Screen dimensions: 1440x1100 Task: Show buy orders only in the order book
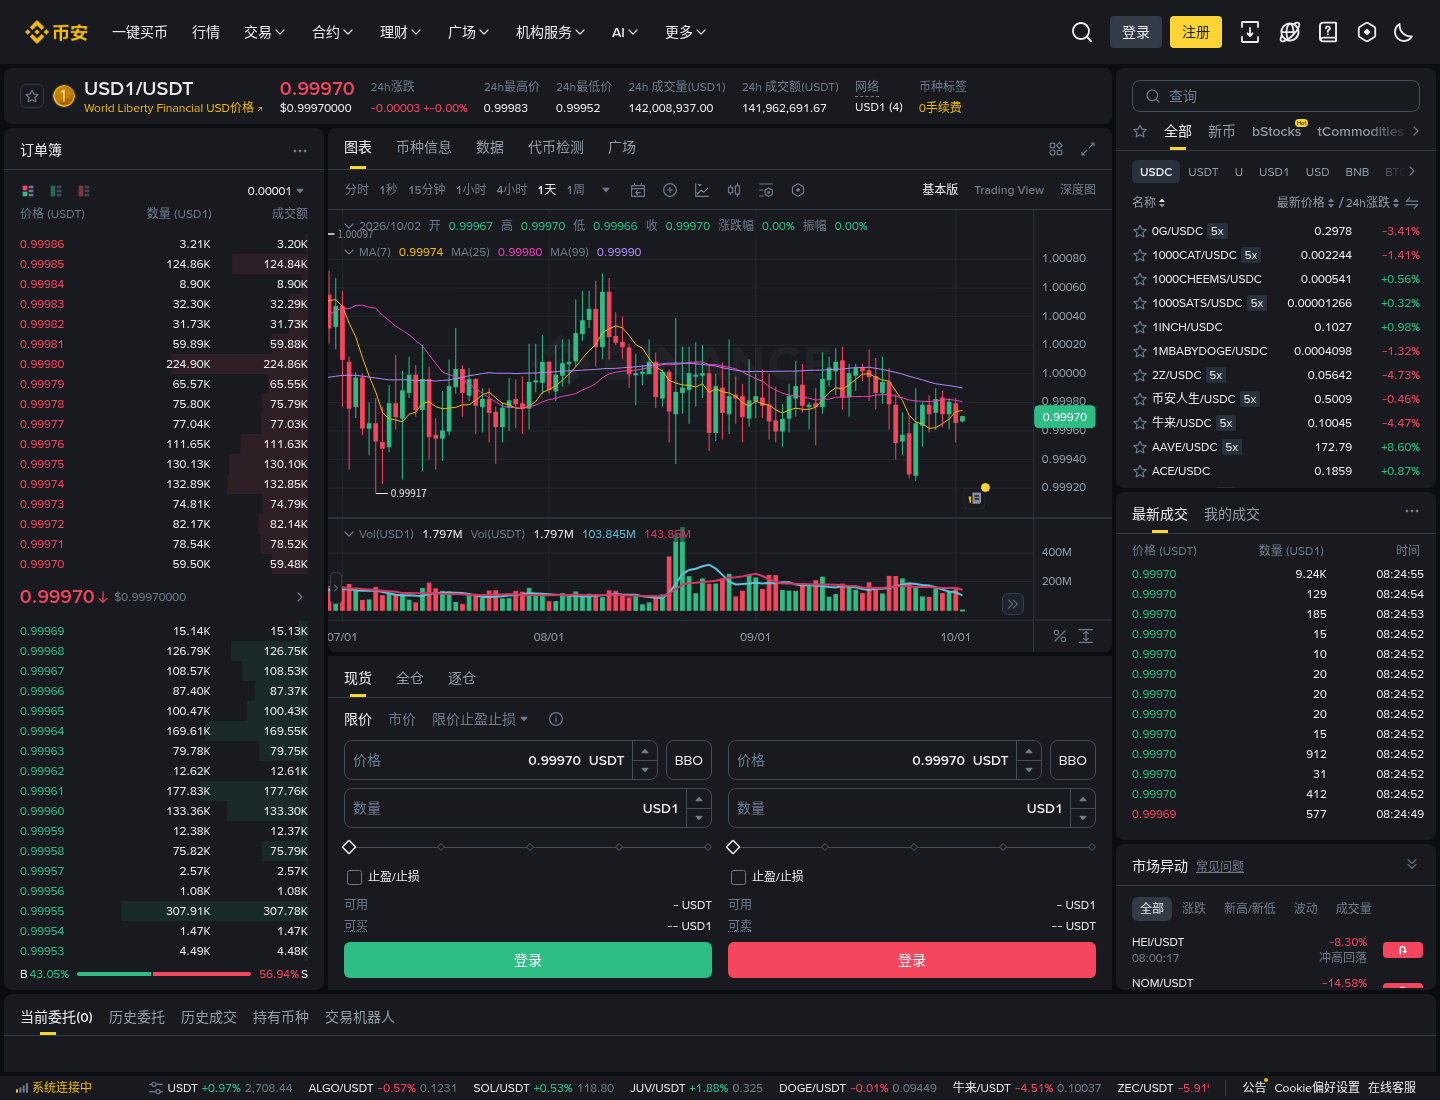click(56, 191)
